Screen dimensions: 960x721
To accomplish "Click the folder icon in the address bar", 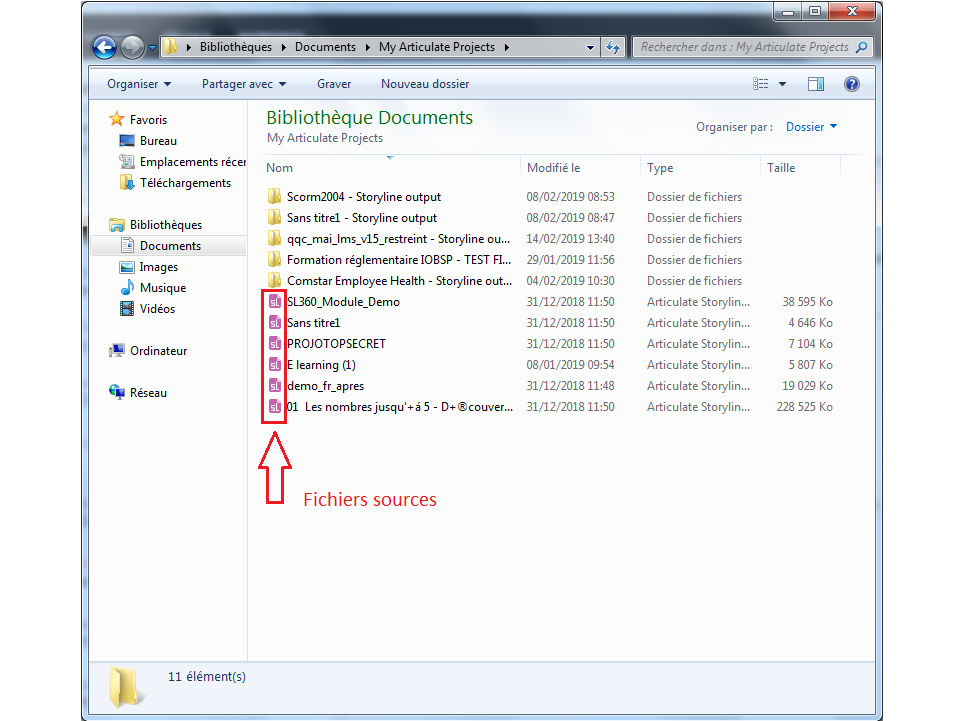I will point(171,47).
